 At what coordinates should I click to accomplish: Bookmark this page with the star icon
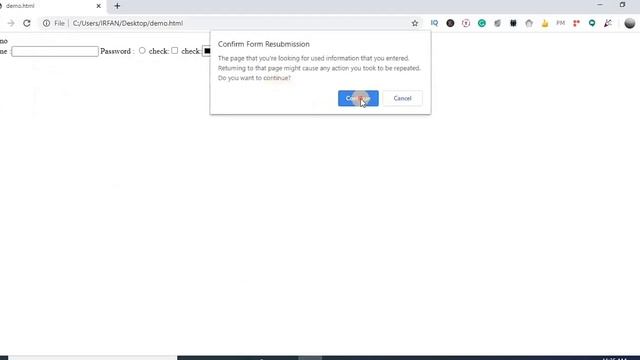click(415, 23)
